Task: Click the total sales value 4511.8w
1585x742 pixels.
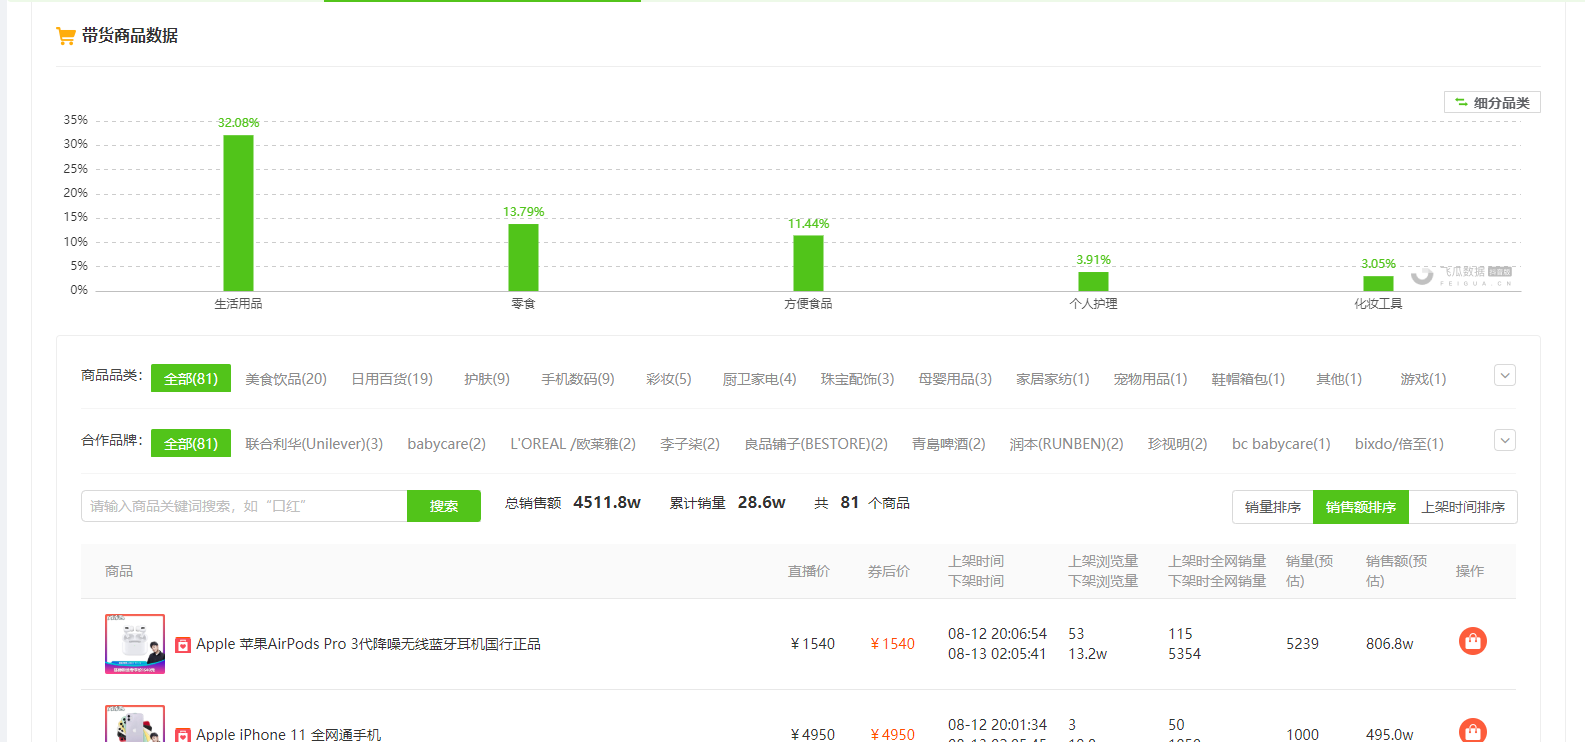Action: coord(607,502)
